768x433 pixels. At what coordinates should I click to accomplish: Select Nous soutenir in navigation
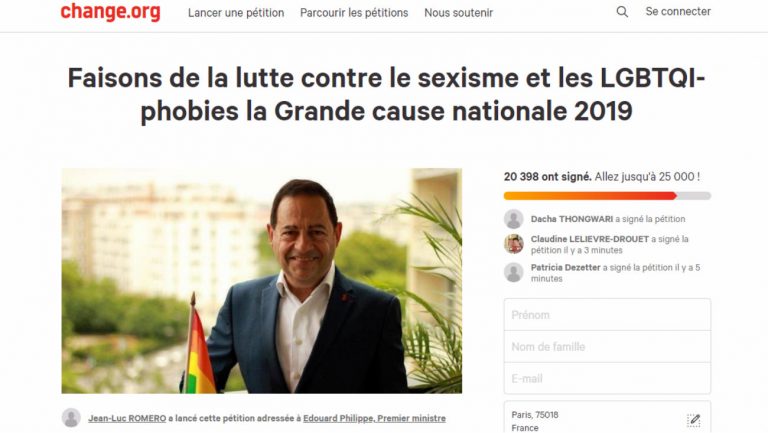(458, 13)
